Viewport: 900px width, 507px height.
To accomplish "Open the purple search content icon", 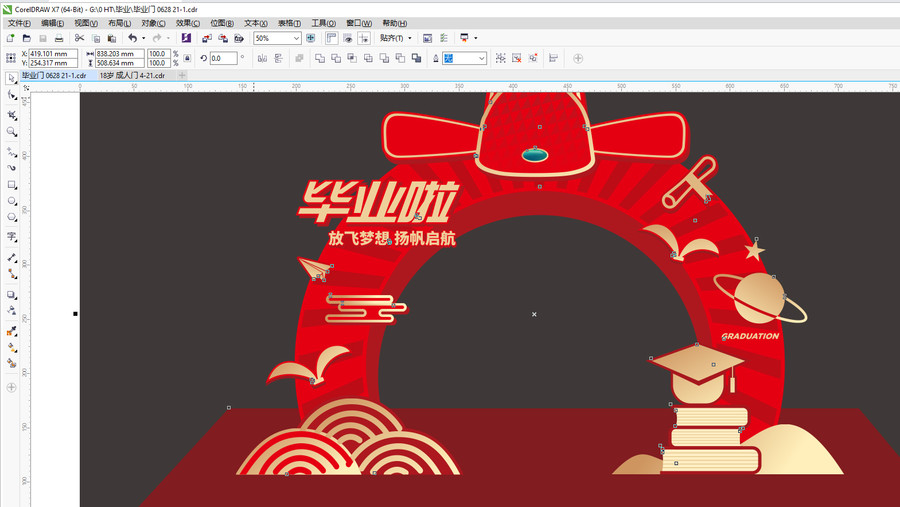I will click(186, 38).
